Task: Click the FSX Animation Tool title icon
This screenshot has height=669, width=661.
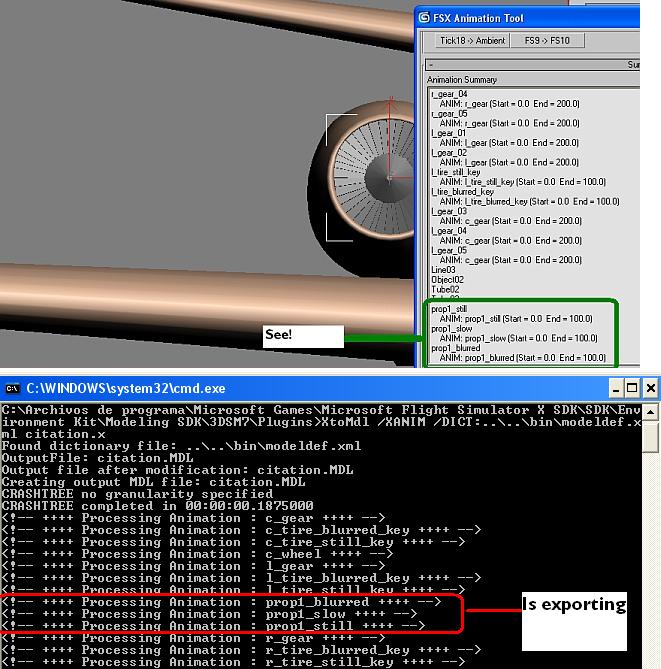Action: click(x=424, y=17)
